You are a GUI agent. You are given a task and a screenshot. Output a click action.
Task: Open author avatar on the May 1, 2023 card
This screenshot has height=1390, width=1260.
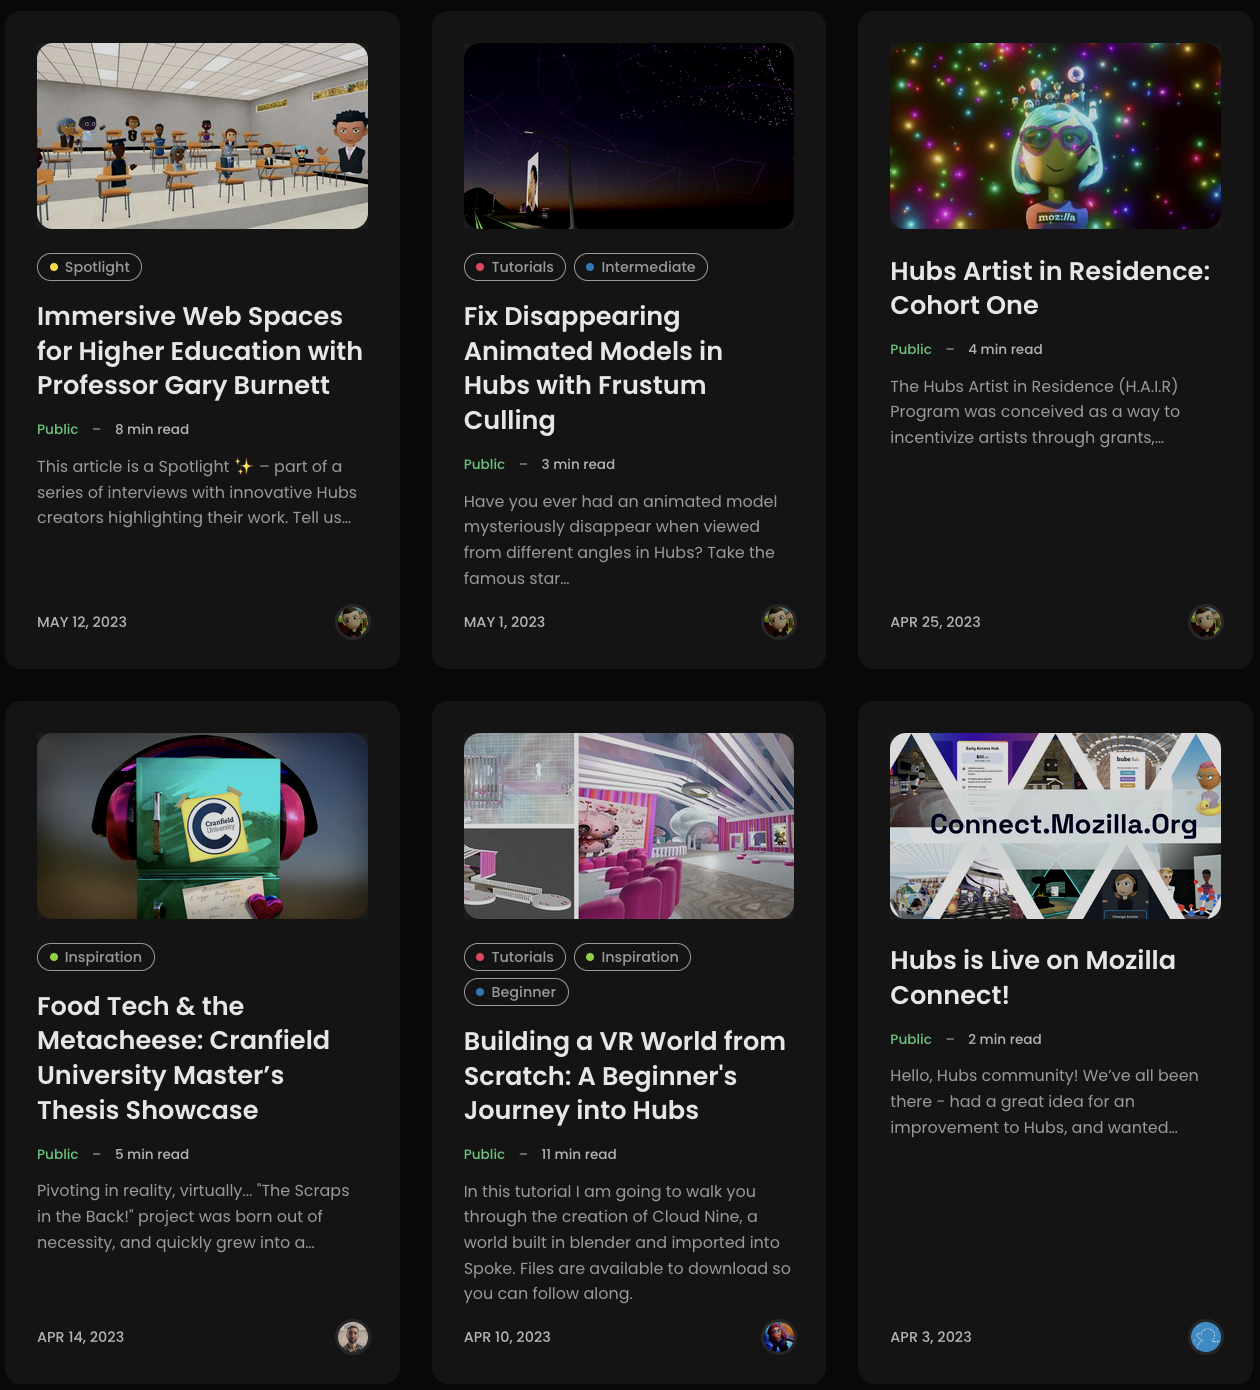coord(779,622)
